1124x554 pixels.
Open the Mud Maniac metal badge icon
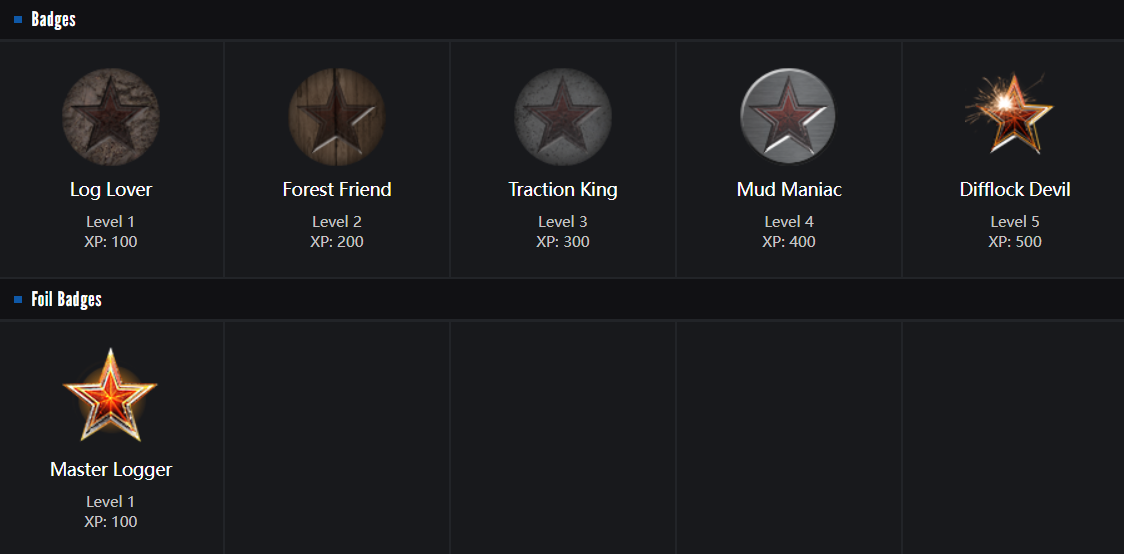(x=789, y=116)
